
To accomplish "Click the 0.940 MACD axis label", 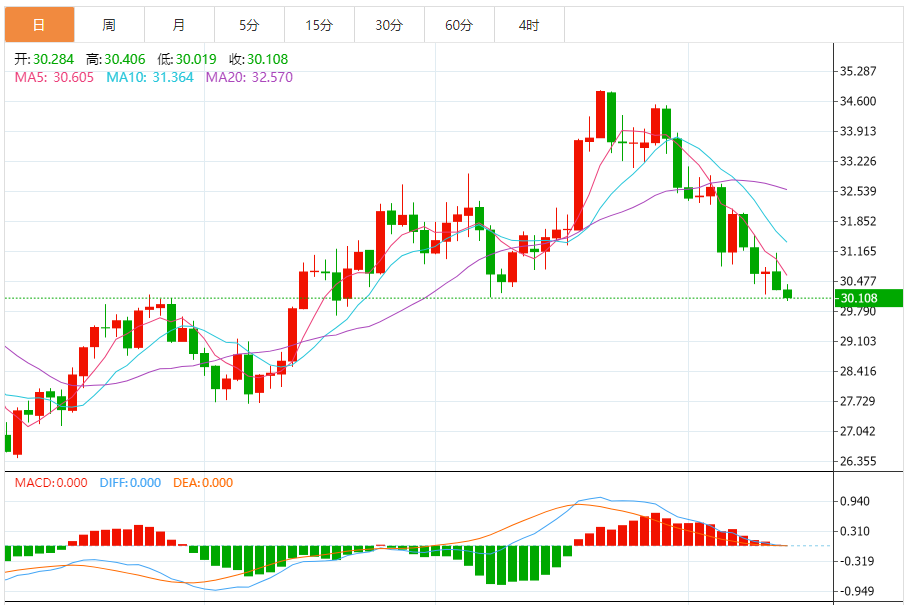I will [x=855, y=501].
